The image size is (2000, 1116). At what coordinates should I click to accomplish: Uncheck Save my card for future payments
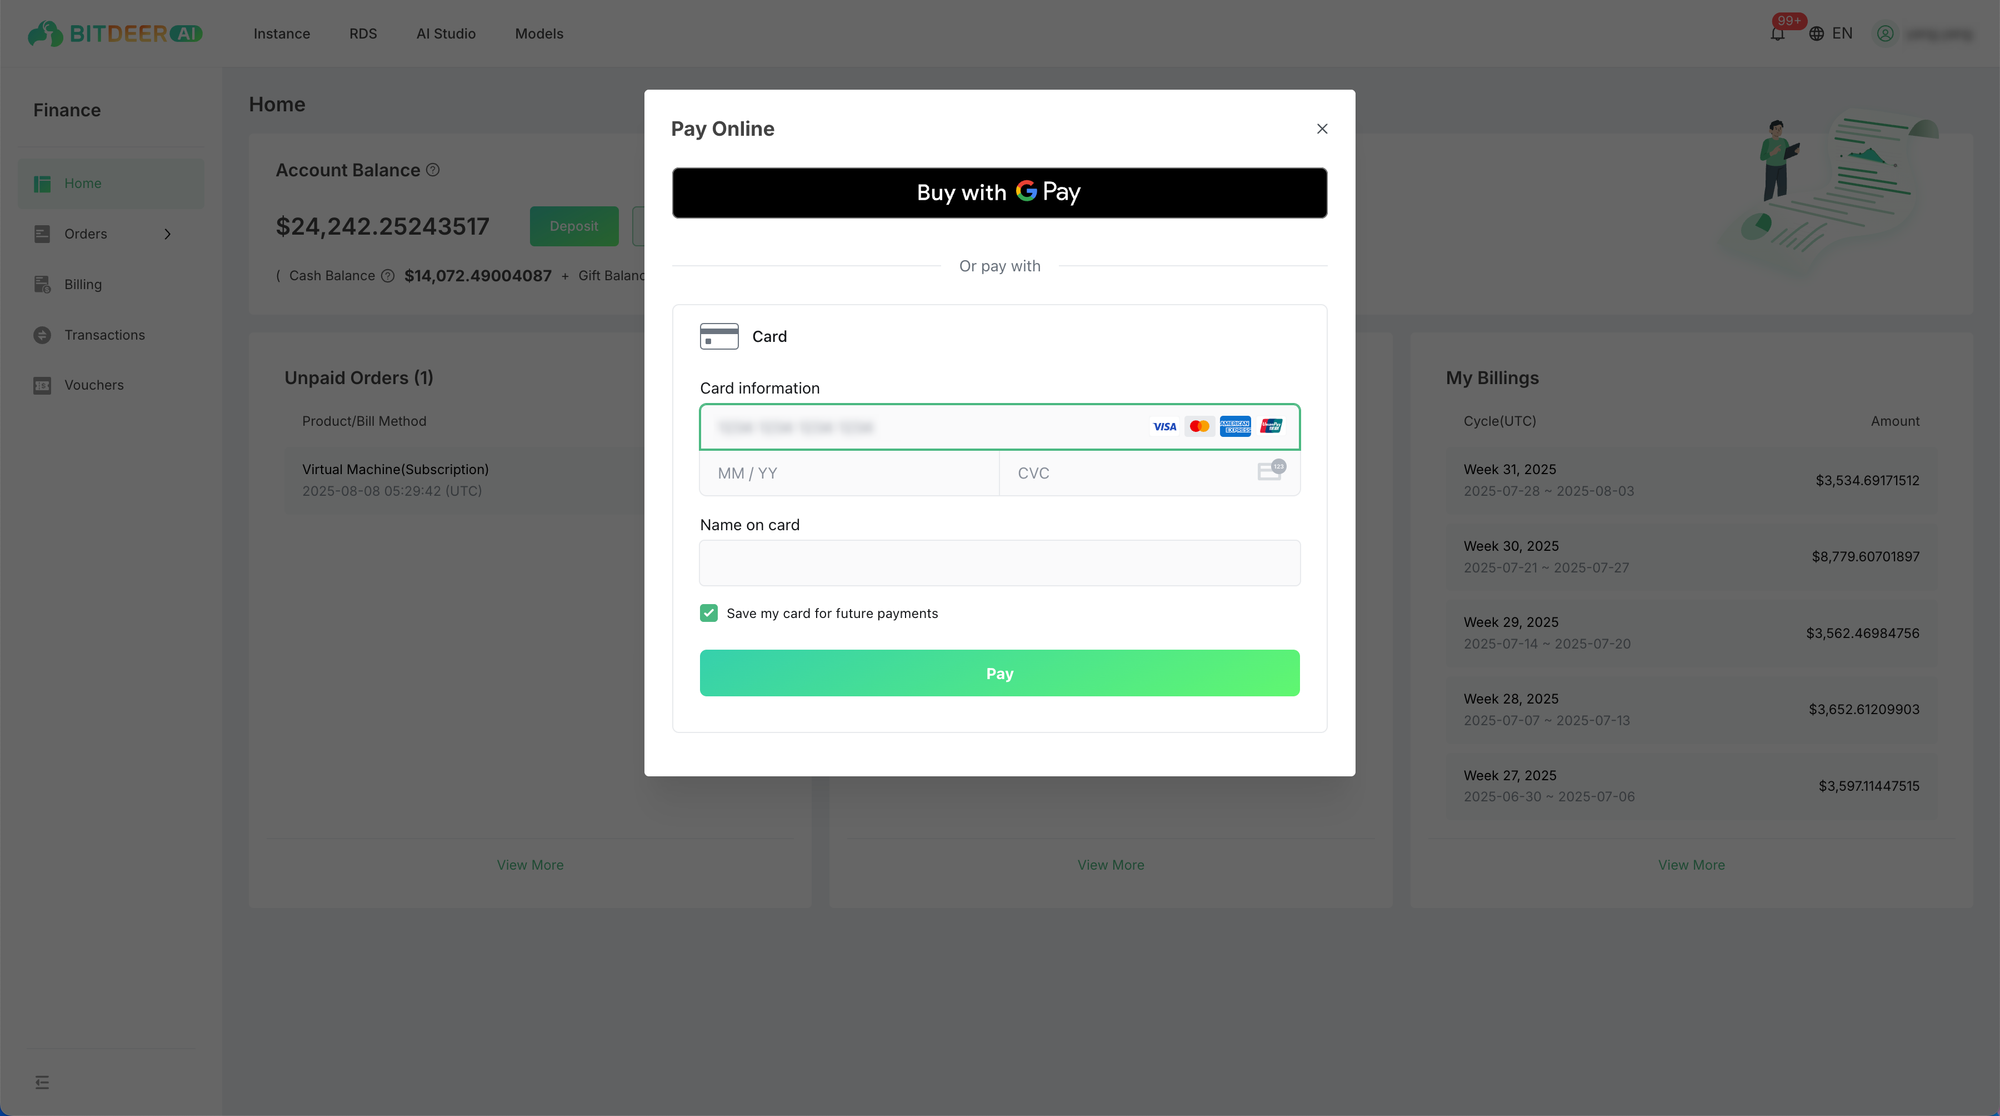click(x=709, y=613)
